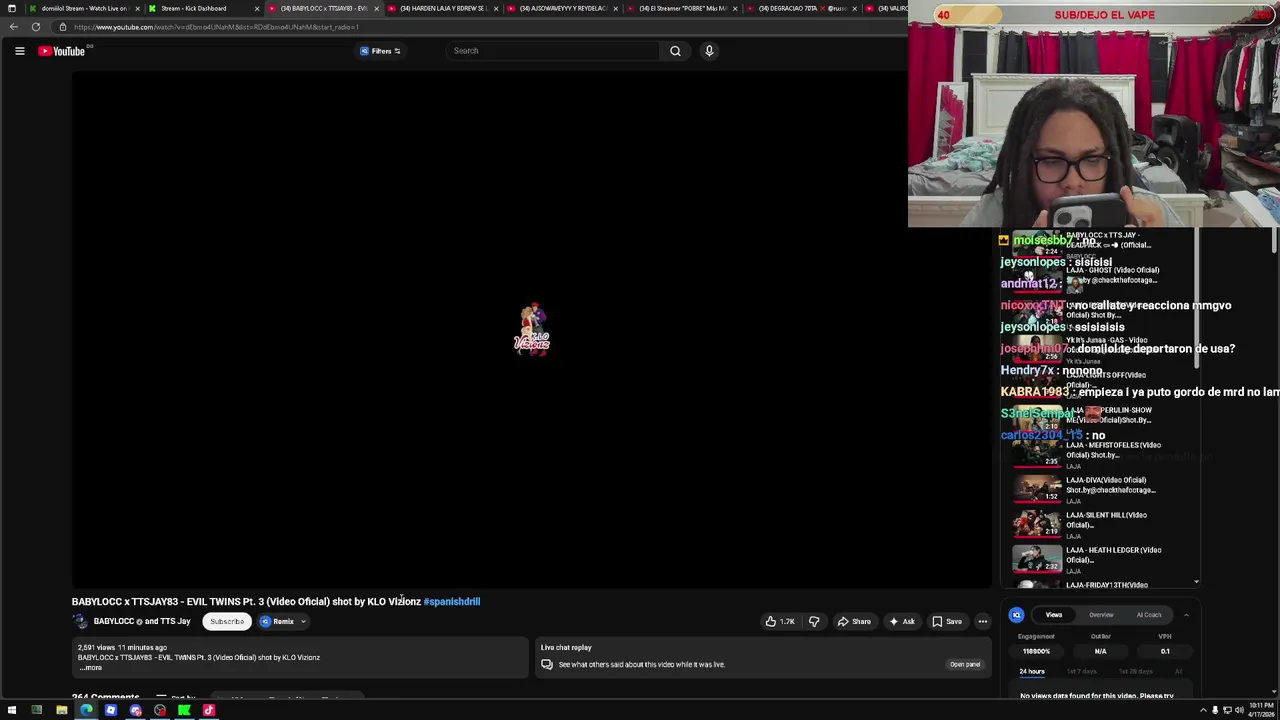Click into the YouTube search field
This screenshot has width=1280, height=720.
coord(553,51)
